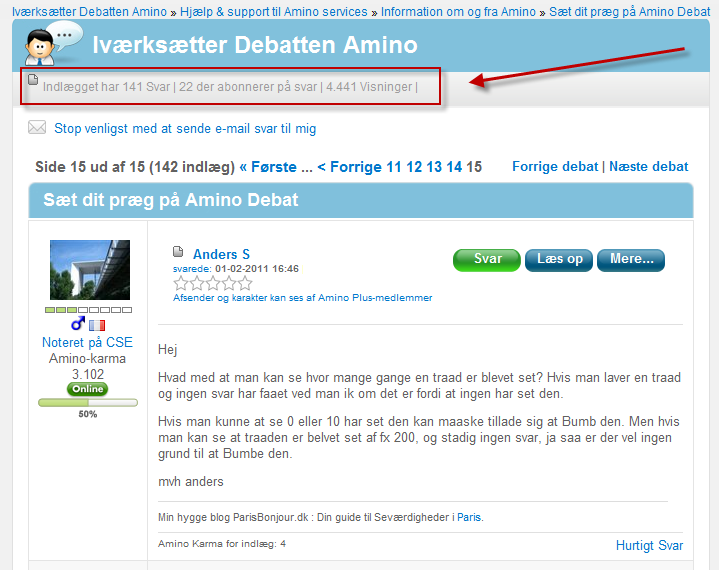Open Anders S's avatar photo thumbnail
The image size is (719, 570).
click(90, 270)
